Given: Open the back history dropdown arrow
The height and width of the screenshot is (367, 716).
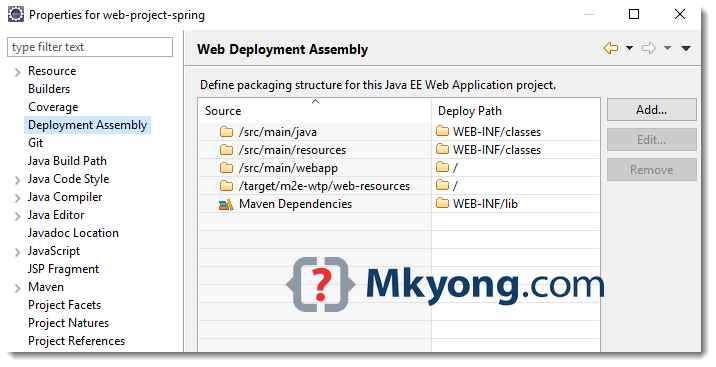Looking at the screenshot, I should [629, 48].
